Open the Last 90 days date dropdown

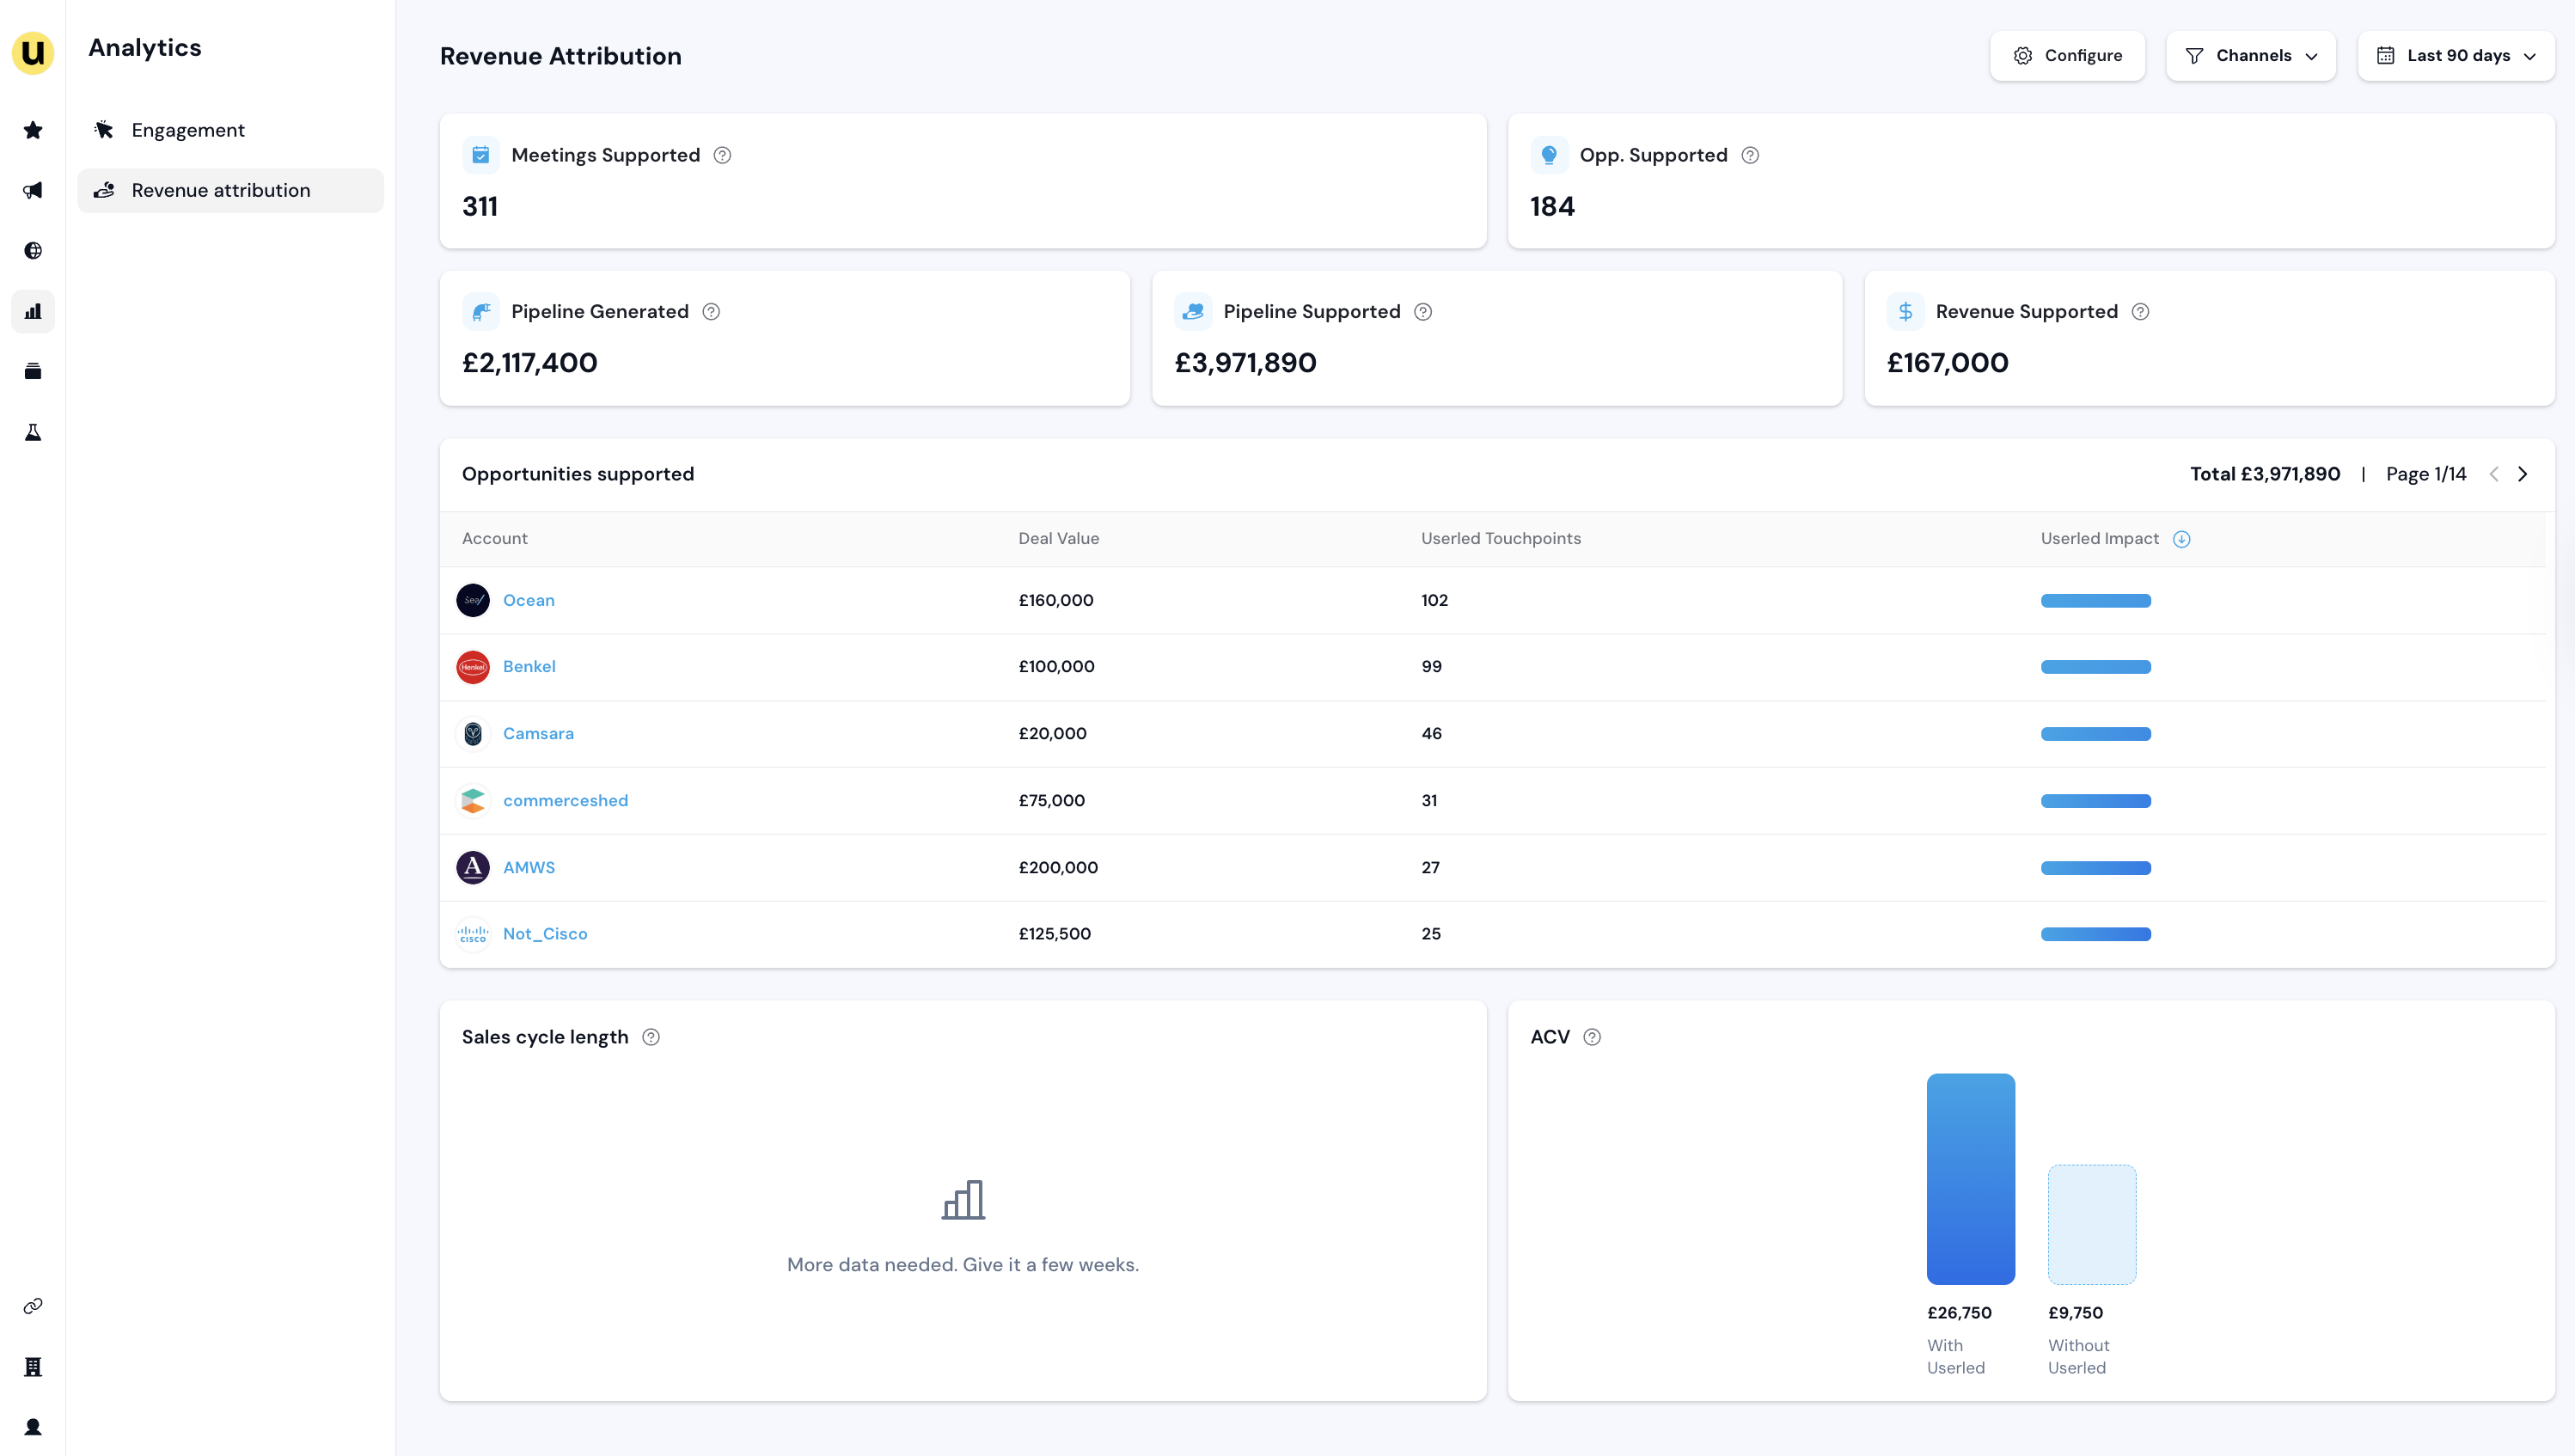[x=2456, y=56]
